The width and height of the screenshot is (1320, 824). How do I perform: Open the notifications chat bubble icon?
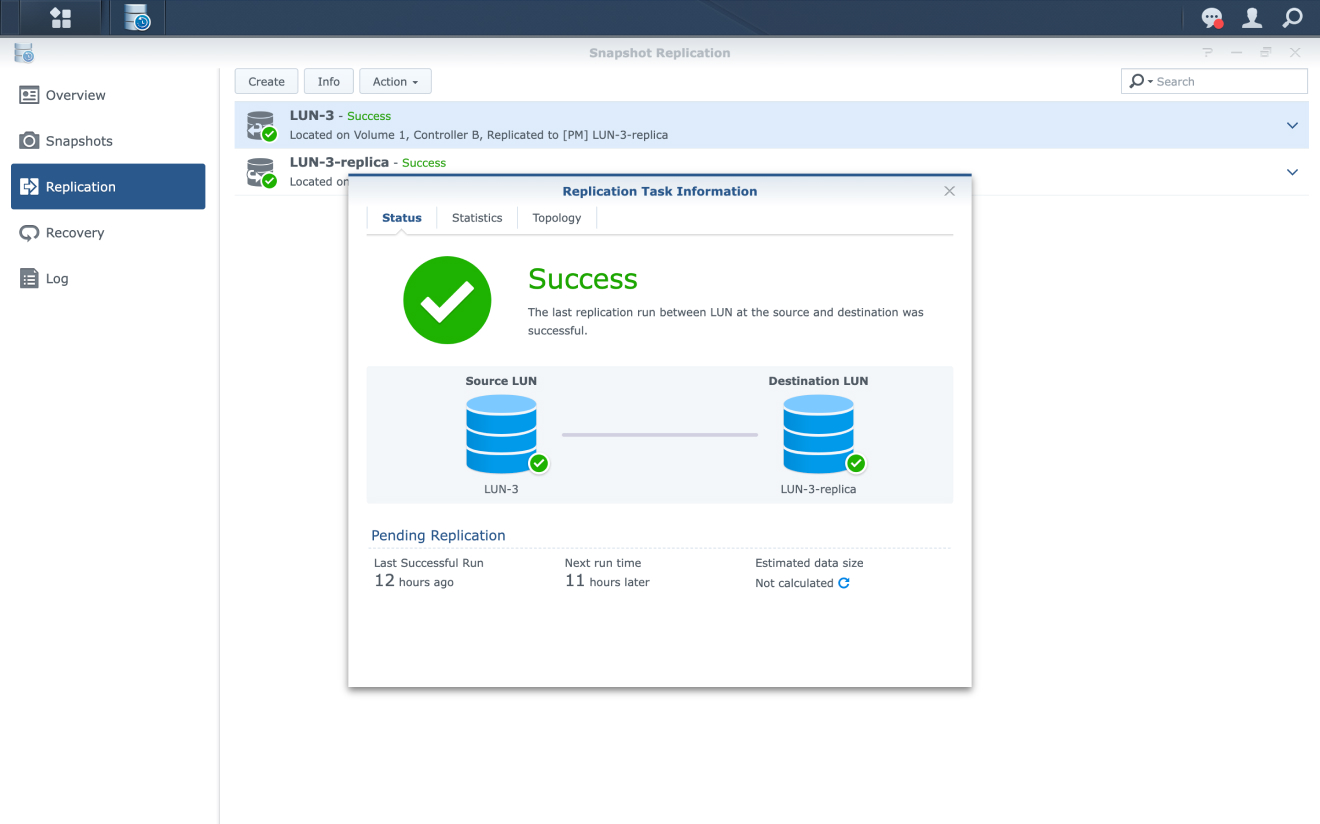click(1211, 18)
